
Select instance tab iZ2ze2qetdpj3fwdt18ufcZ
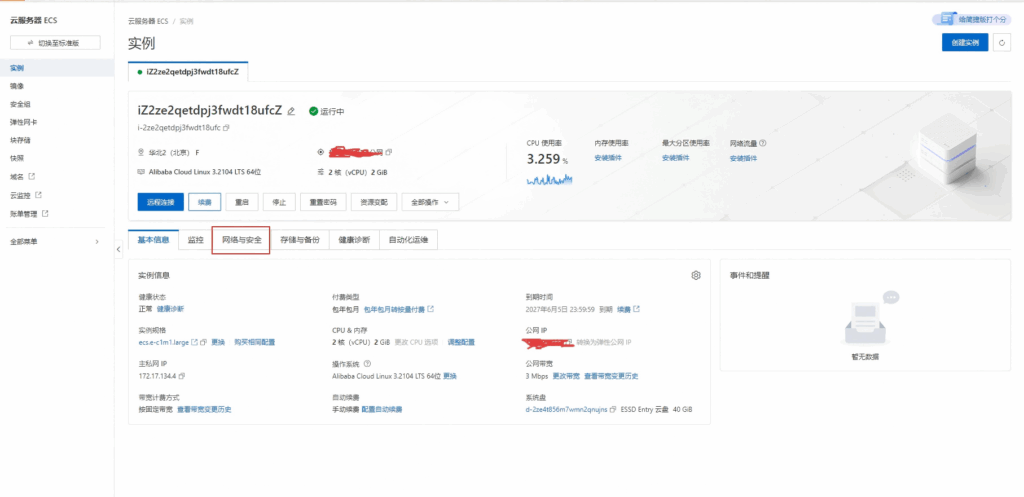(189, 72)
